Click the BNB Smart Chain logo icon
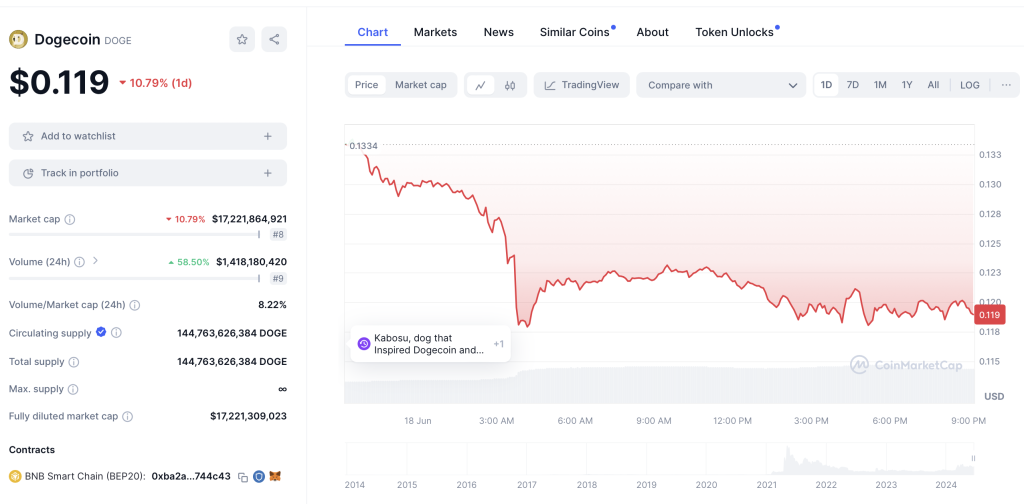Screen dimensions: 1024x504 (x=15, y=477)
